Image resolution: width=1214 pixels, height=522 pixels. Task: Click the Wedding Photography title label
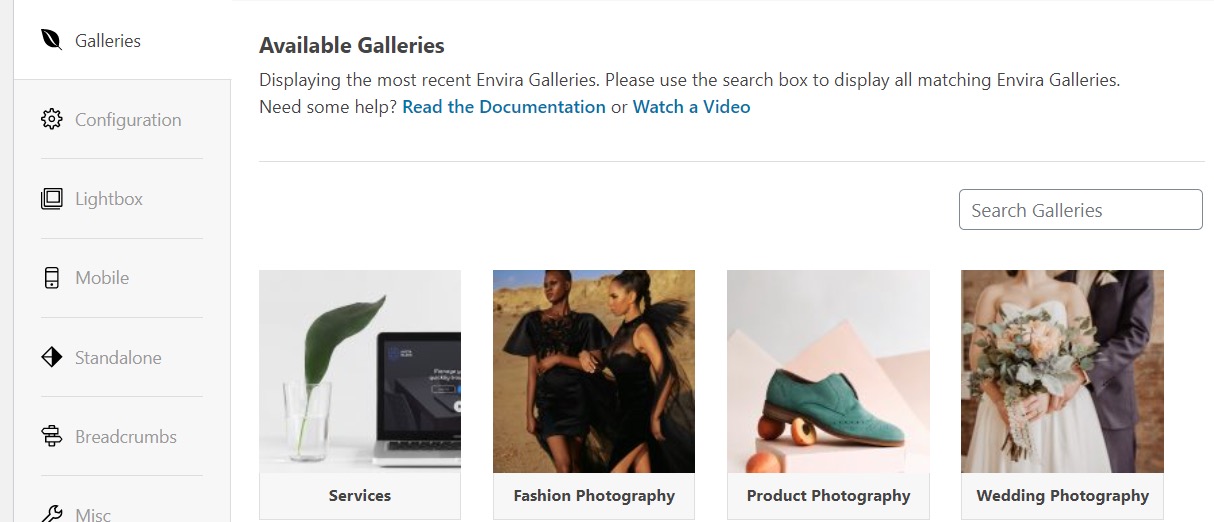pyautogui.click(x=1062, y=495)
